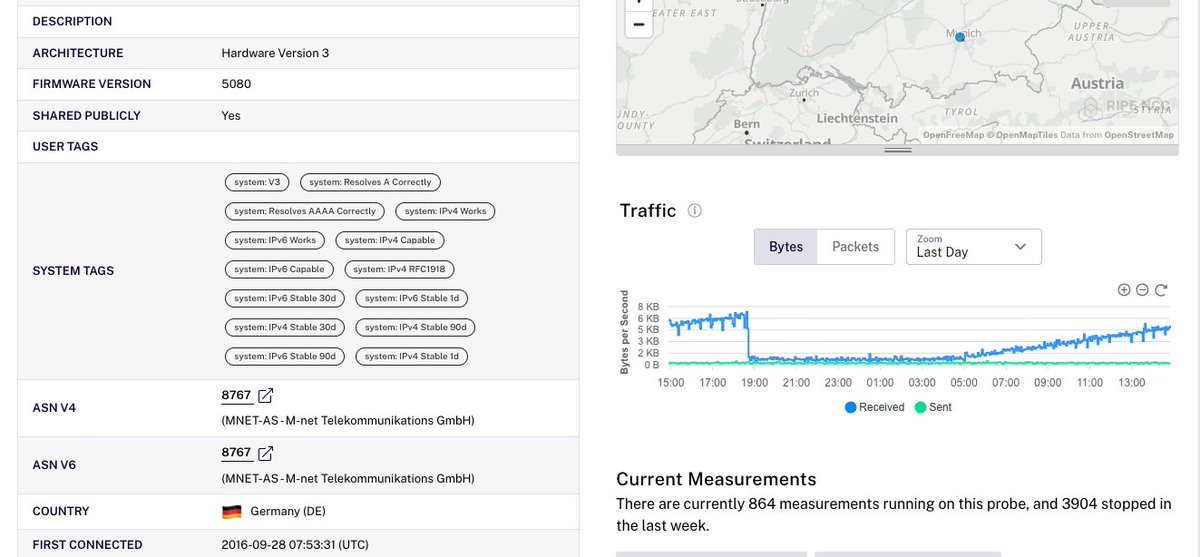Click the system: IPv4 Stable 90d tag
Viewport: 1200px width, 557px height.
[416, 327]
